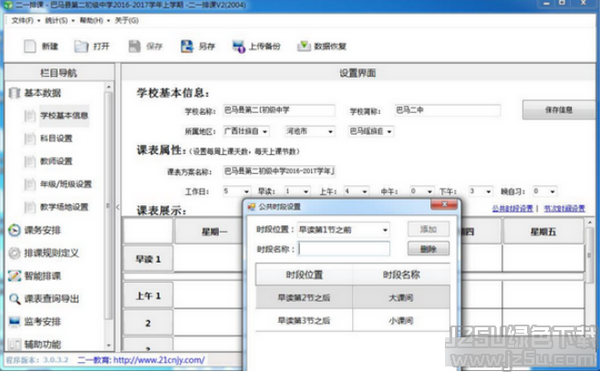Go to 辅助功能 section
The width and height of the screenshot is (600, 372).
42,344
